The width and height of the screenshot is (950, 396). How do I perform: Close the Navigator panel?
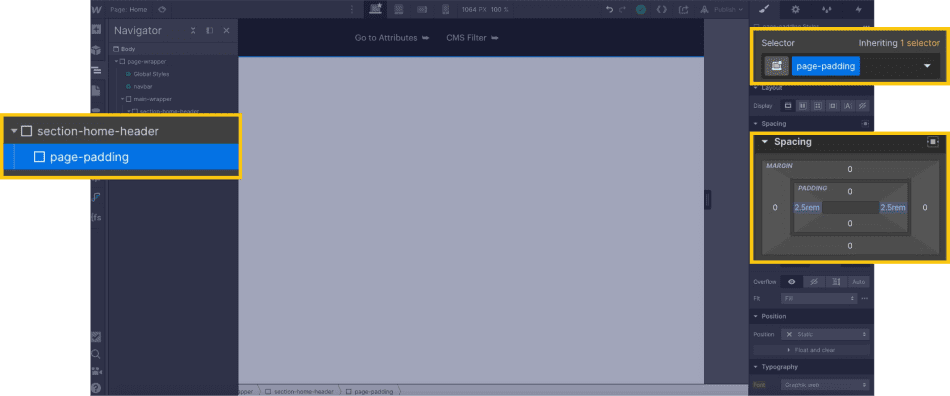[226, 30]
